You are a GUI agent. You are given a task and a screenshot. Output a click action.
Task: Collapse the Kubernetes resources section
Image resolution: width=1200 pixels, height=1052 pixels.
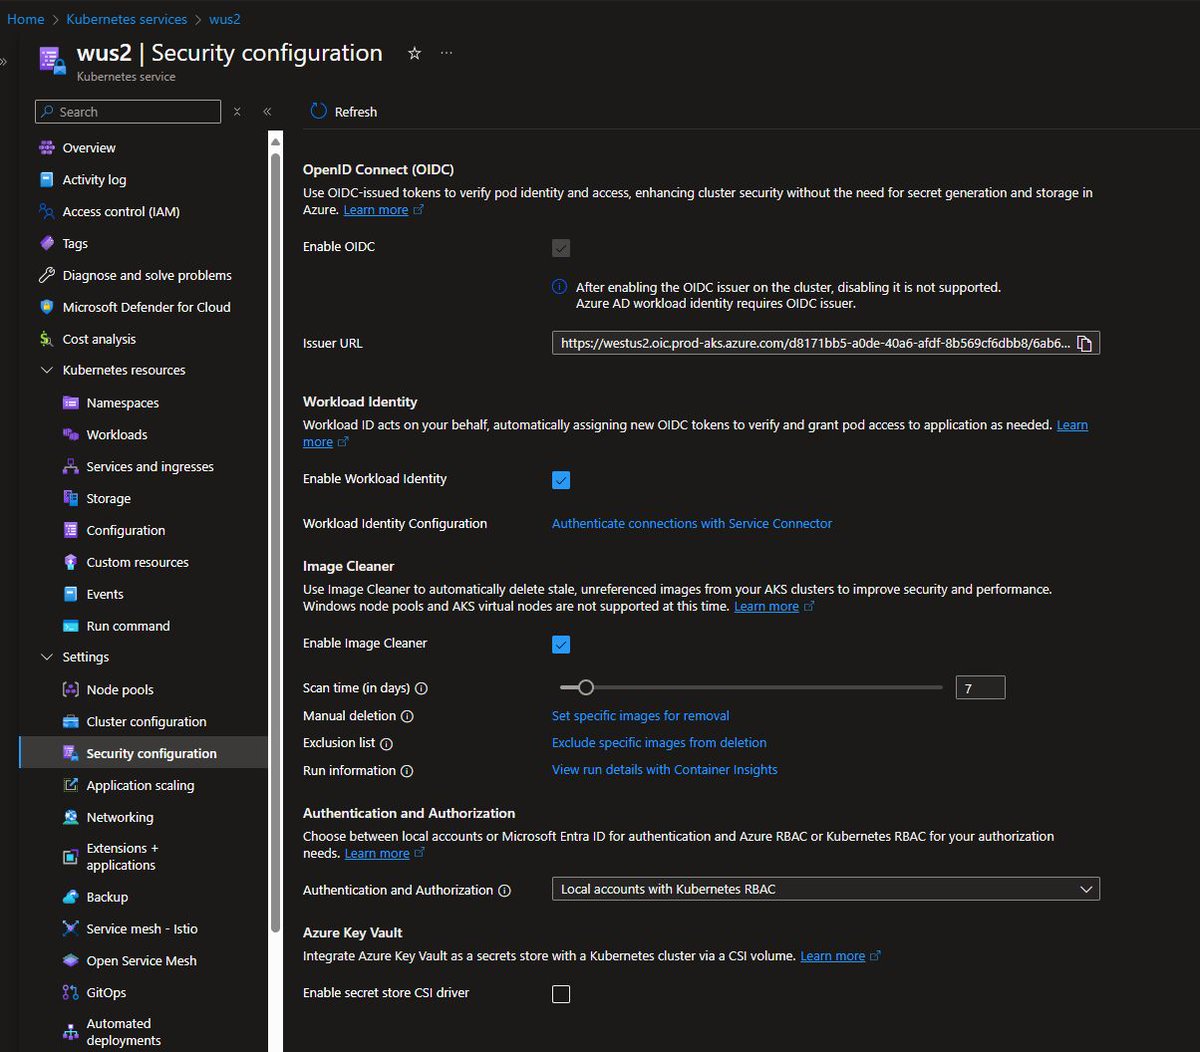[46, 371]
